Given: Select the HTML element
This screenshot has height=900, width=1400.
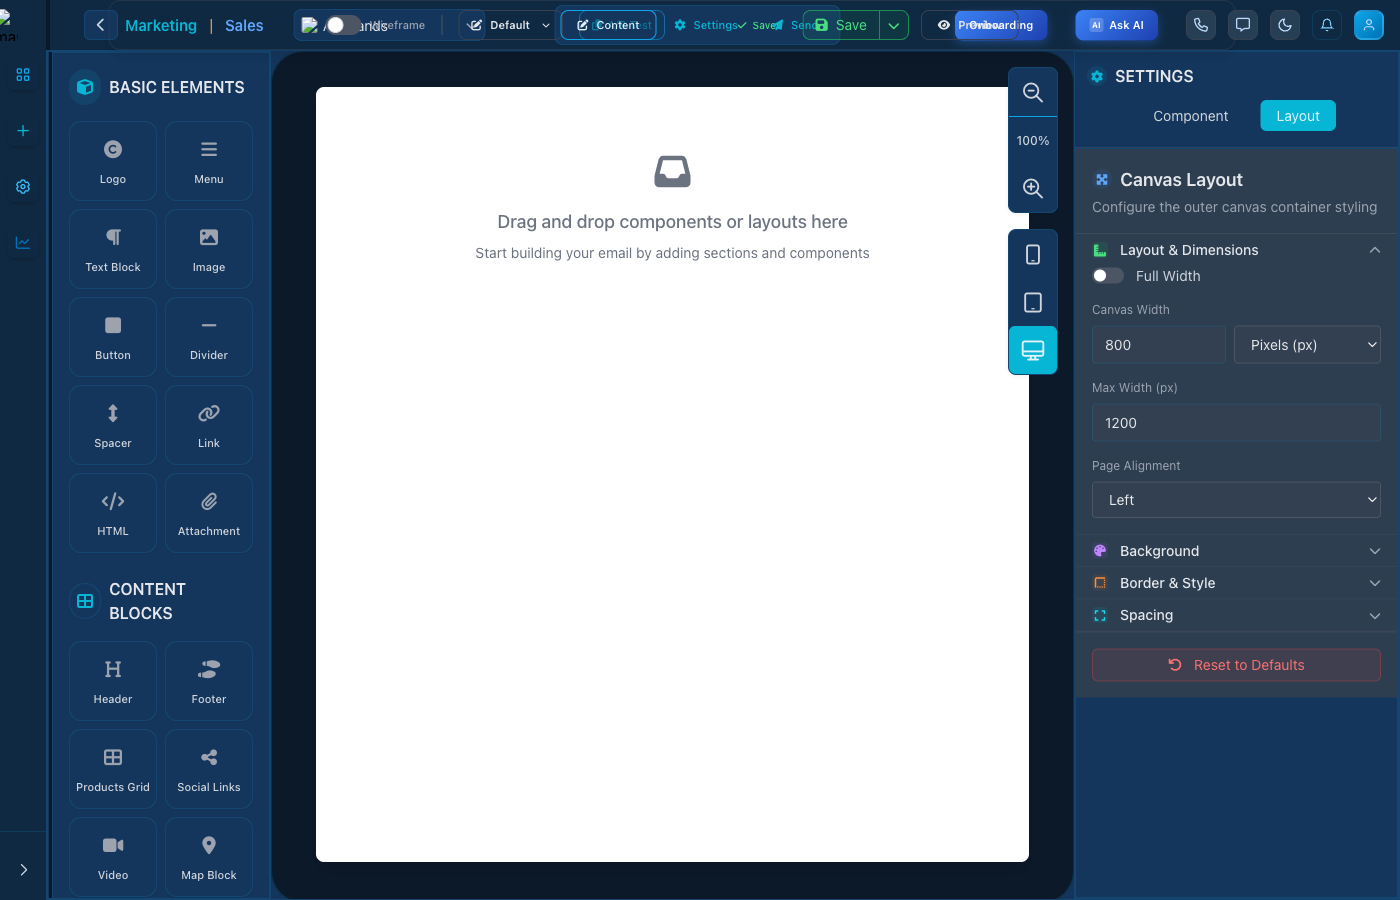Looking at the screenshot, I should point(113,513).
